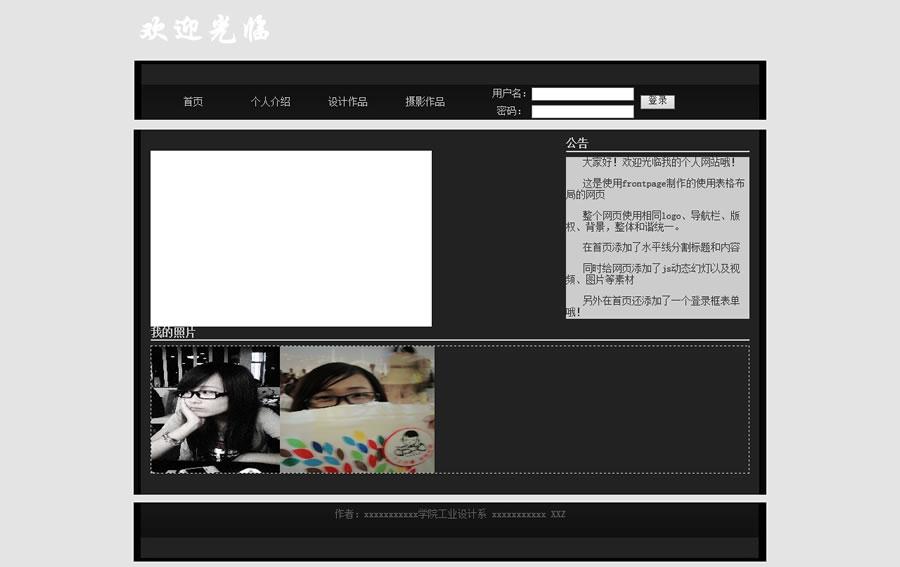Focus the 用户名 text field

pos(582,94)
